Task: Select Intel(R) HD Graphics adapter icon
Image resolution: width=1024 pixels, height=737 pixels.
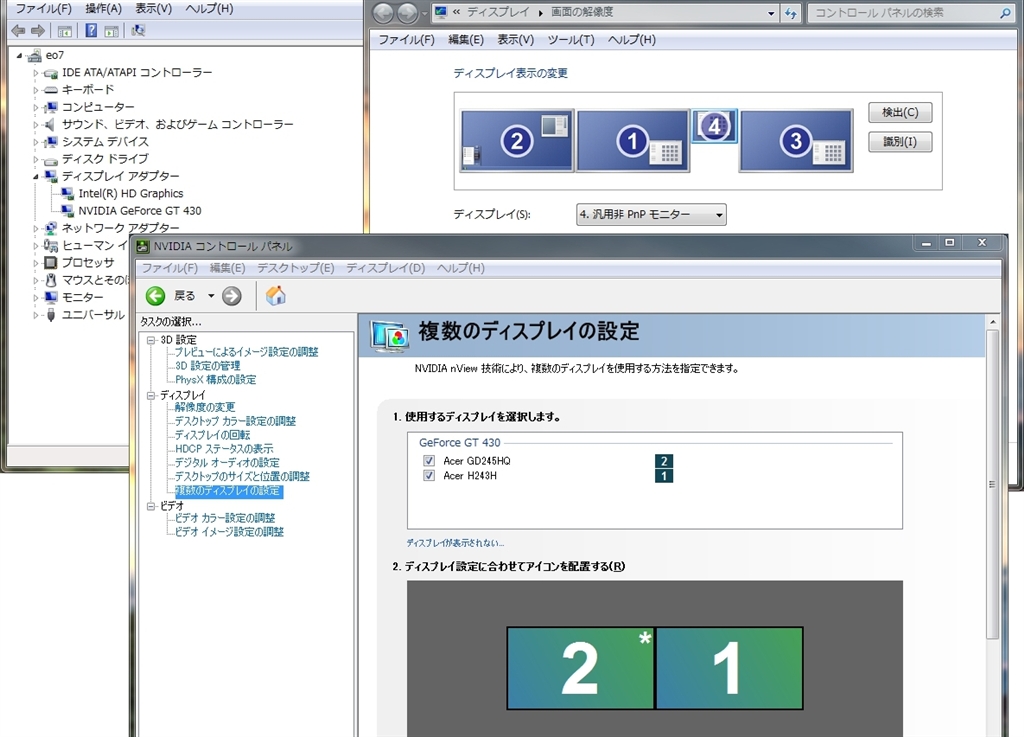Action: coord(67,193)
